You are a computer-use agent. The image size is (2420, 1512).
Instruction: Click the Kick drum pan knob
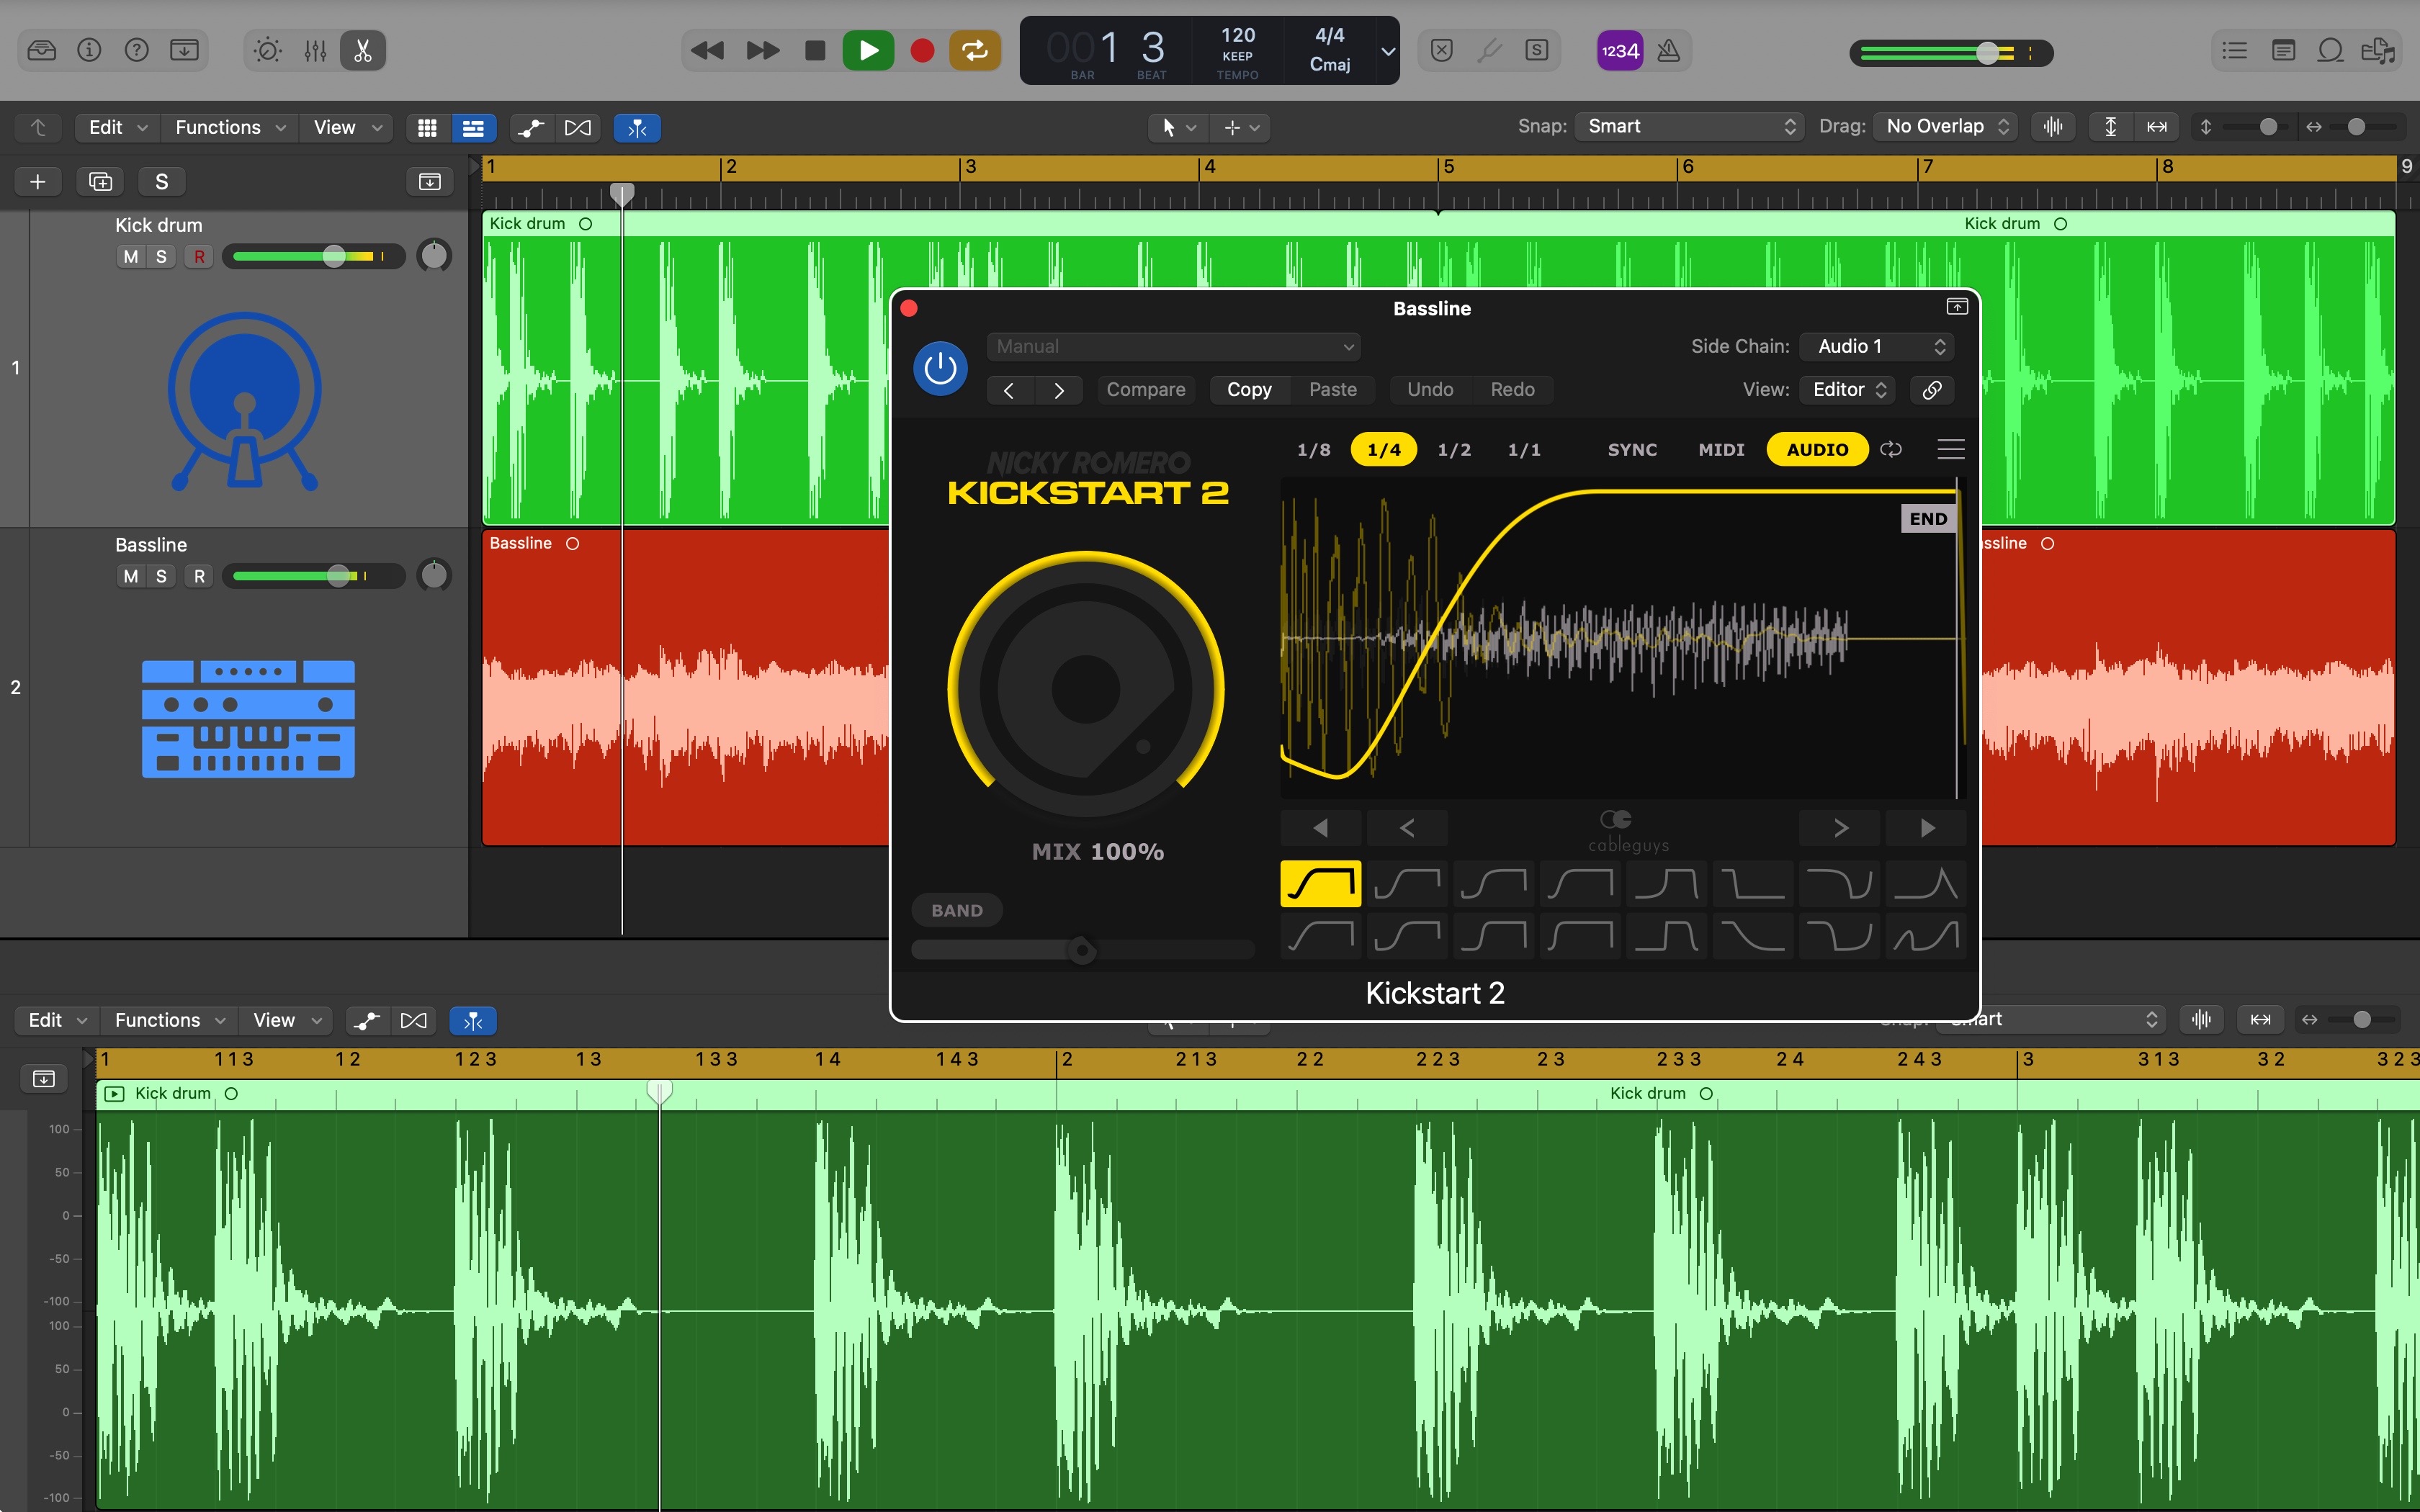pyautogui.click(x=434, y=256)
